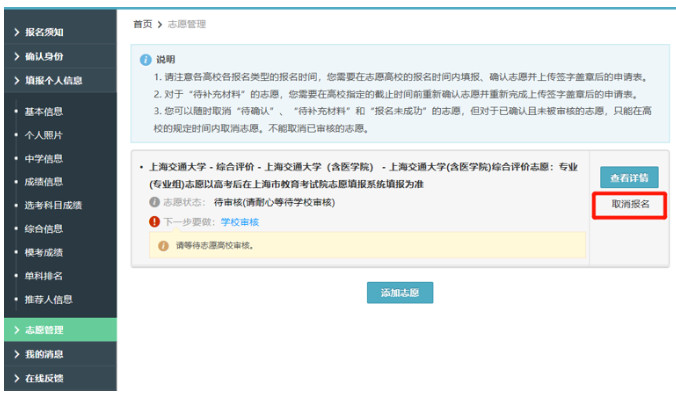Select 选考科目成绩 in the sidebar
This screenshot has height=400, width=676.
[x=53, y=205]
